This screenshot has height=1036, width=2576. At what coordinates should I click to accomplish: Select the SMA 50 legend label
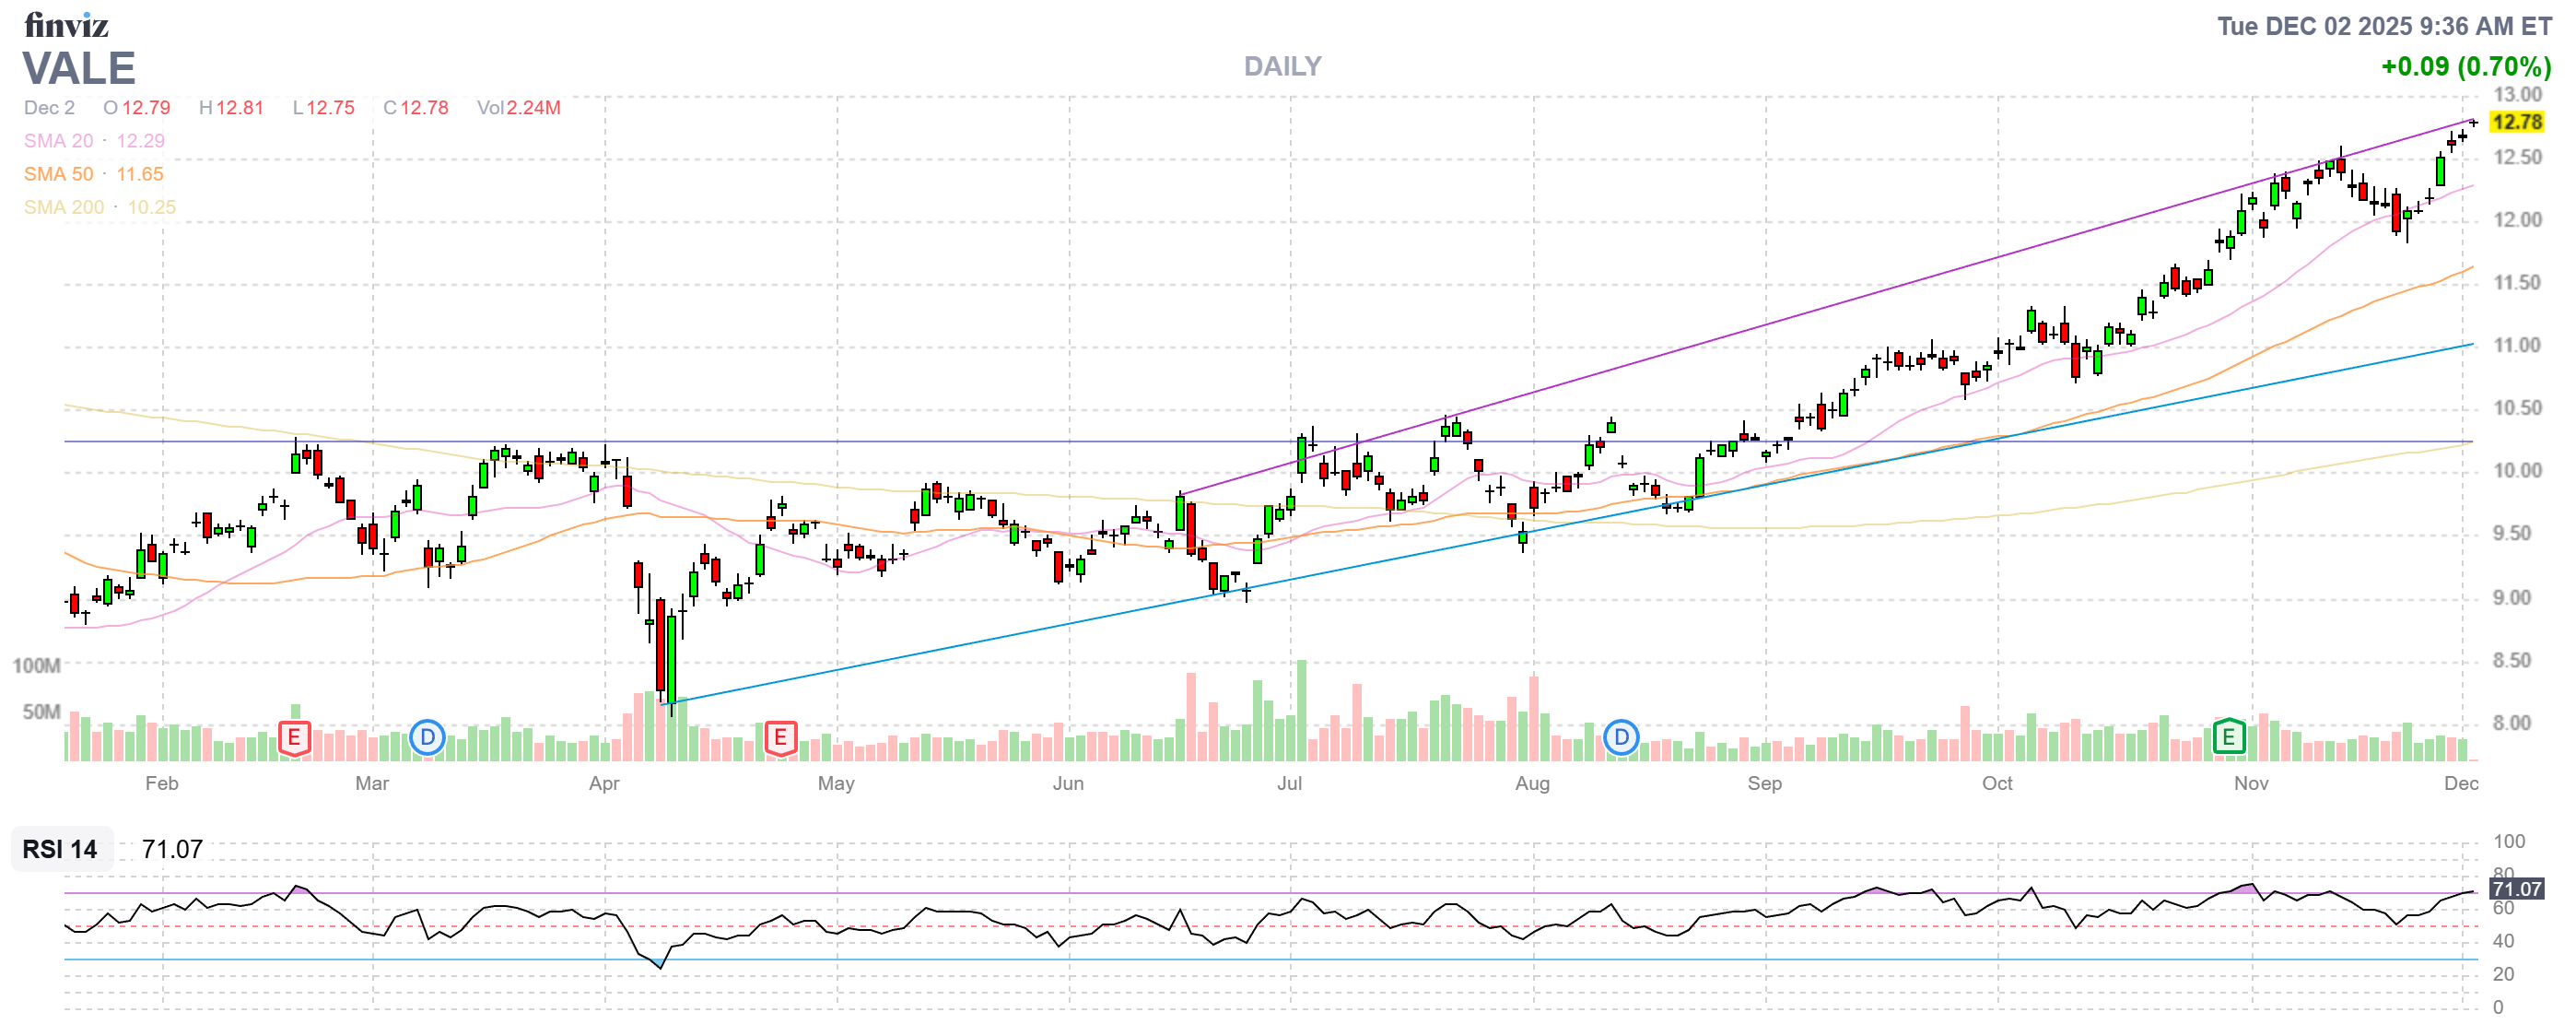58,174
